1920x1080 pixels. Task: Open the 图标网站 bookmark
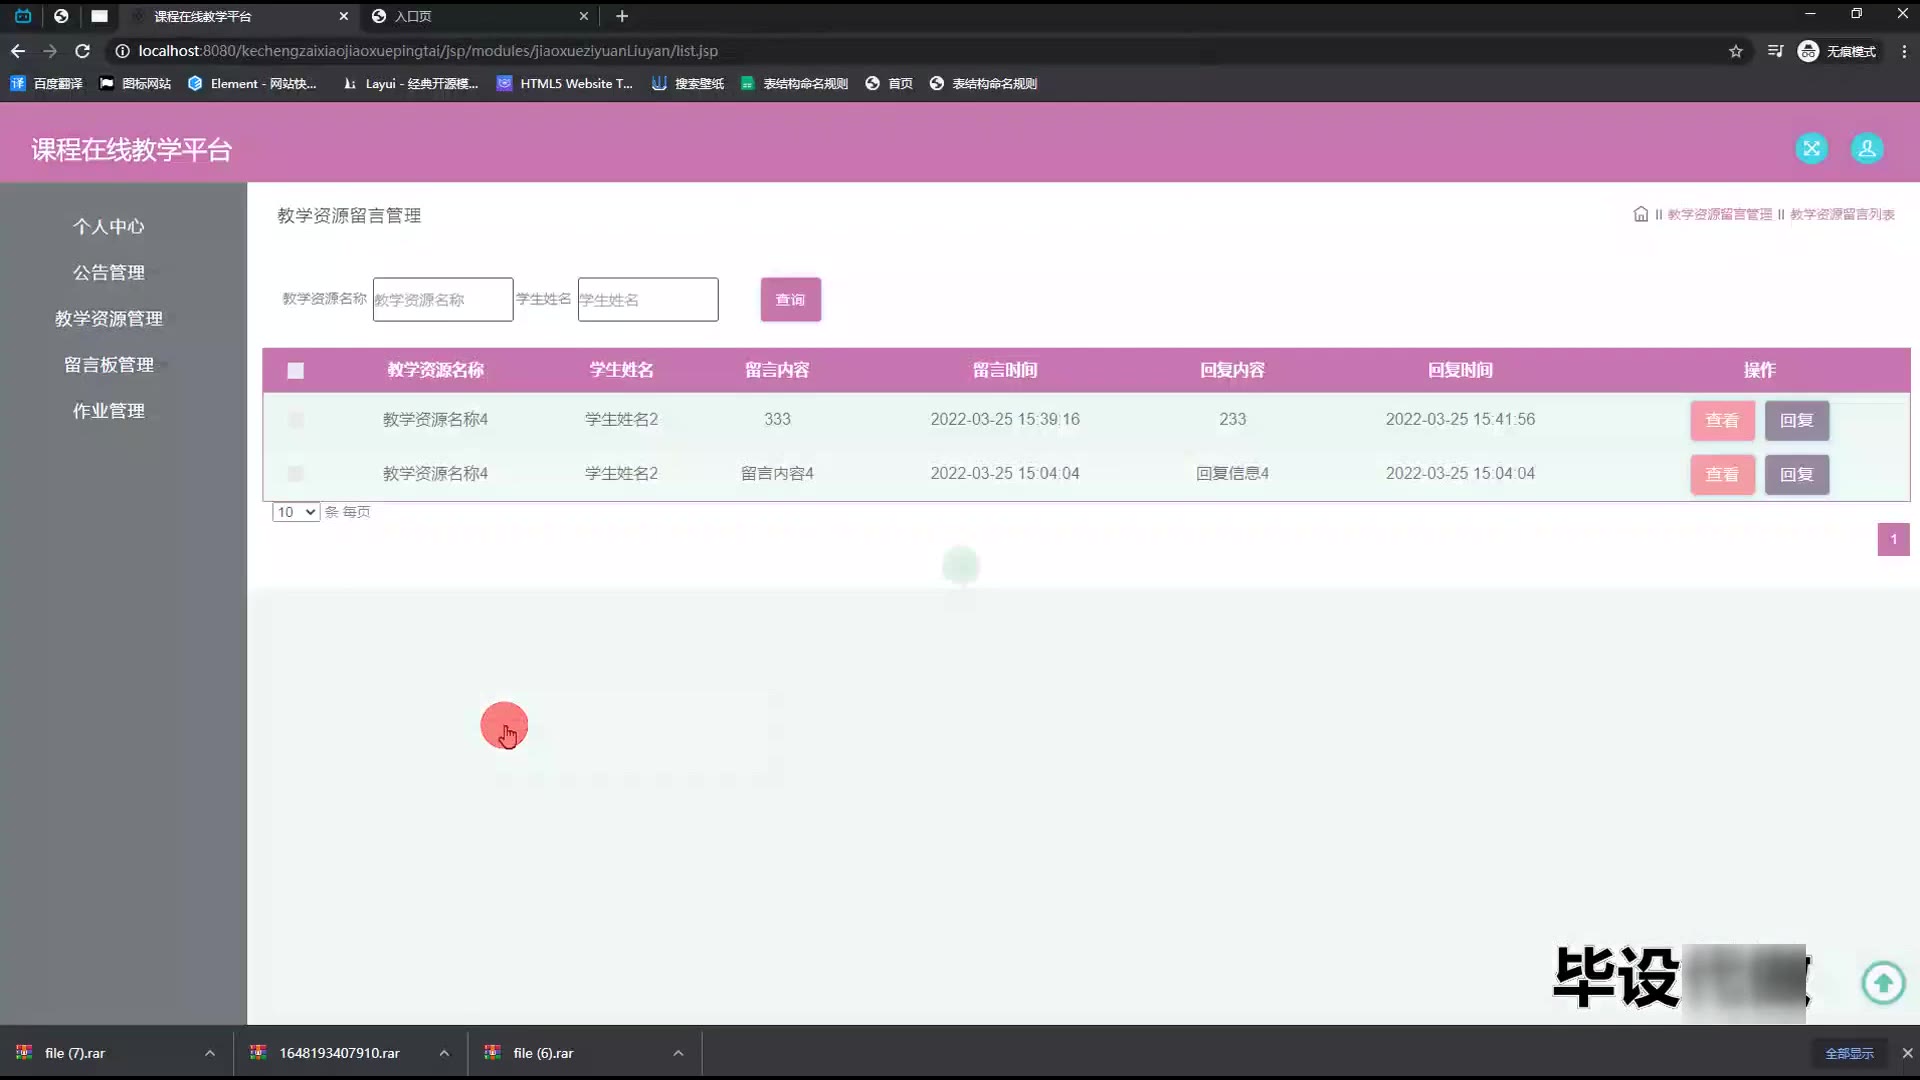point(135,84)
